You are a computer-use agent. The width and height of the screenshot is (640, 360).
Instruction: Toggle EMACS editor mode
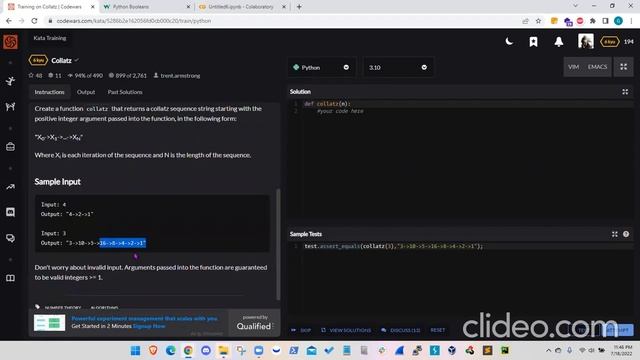pyautogui.click(x=597, y=67)
